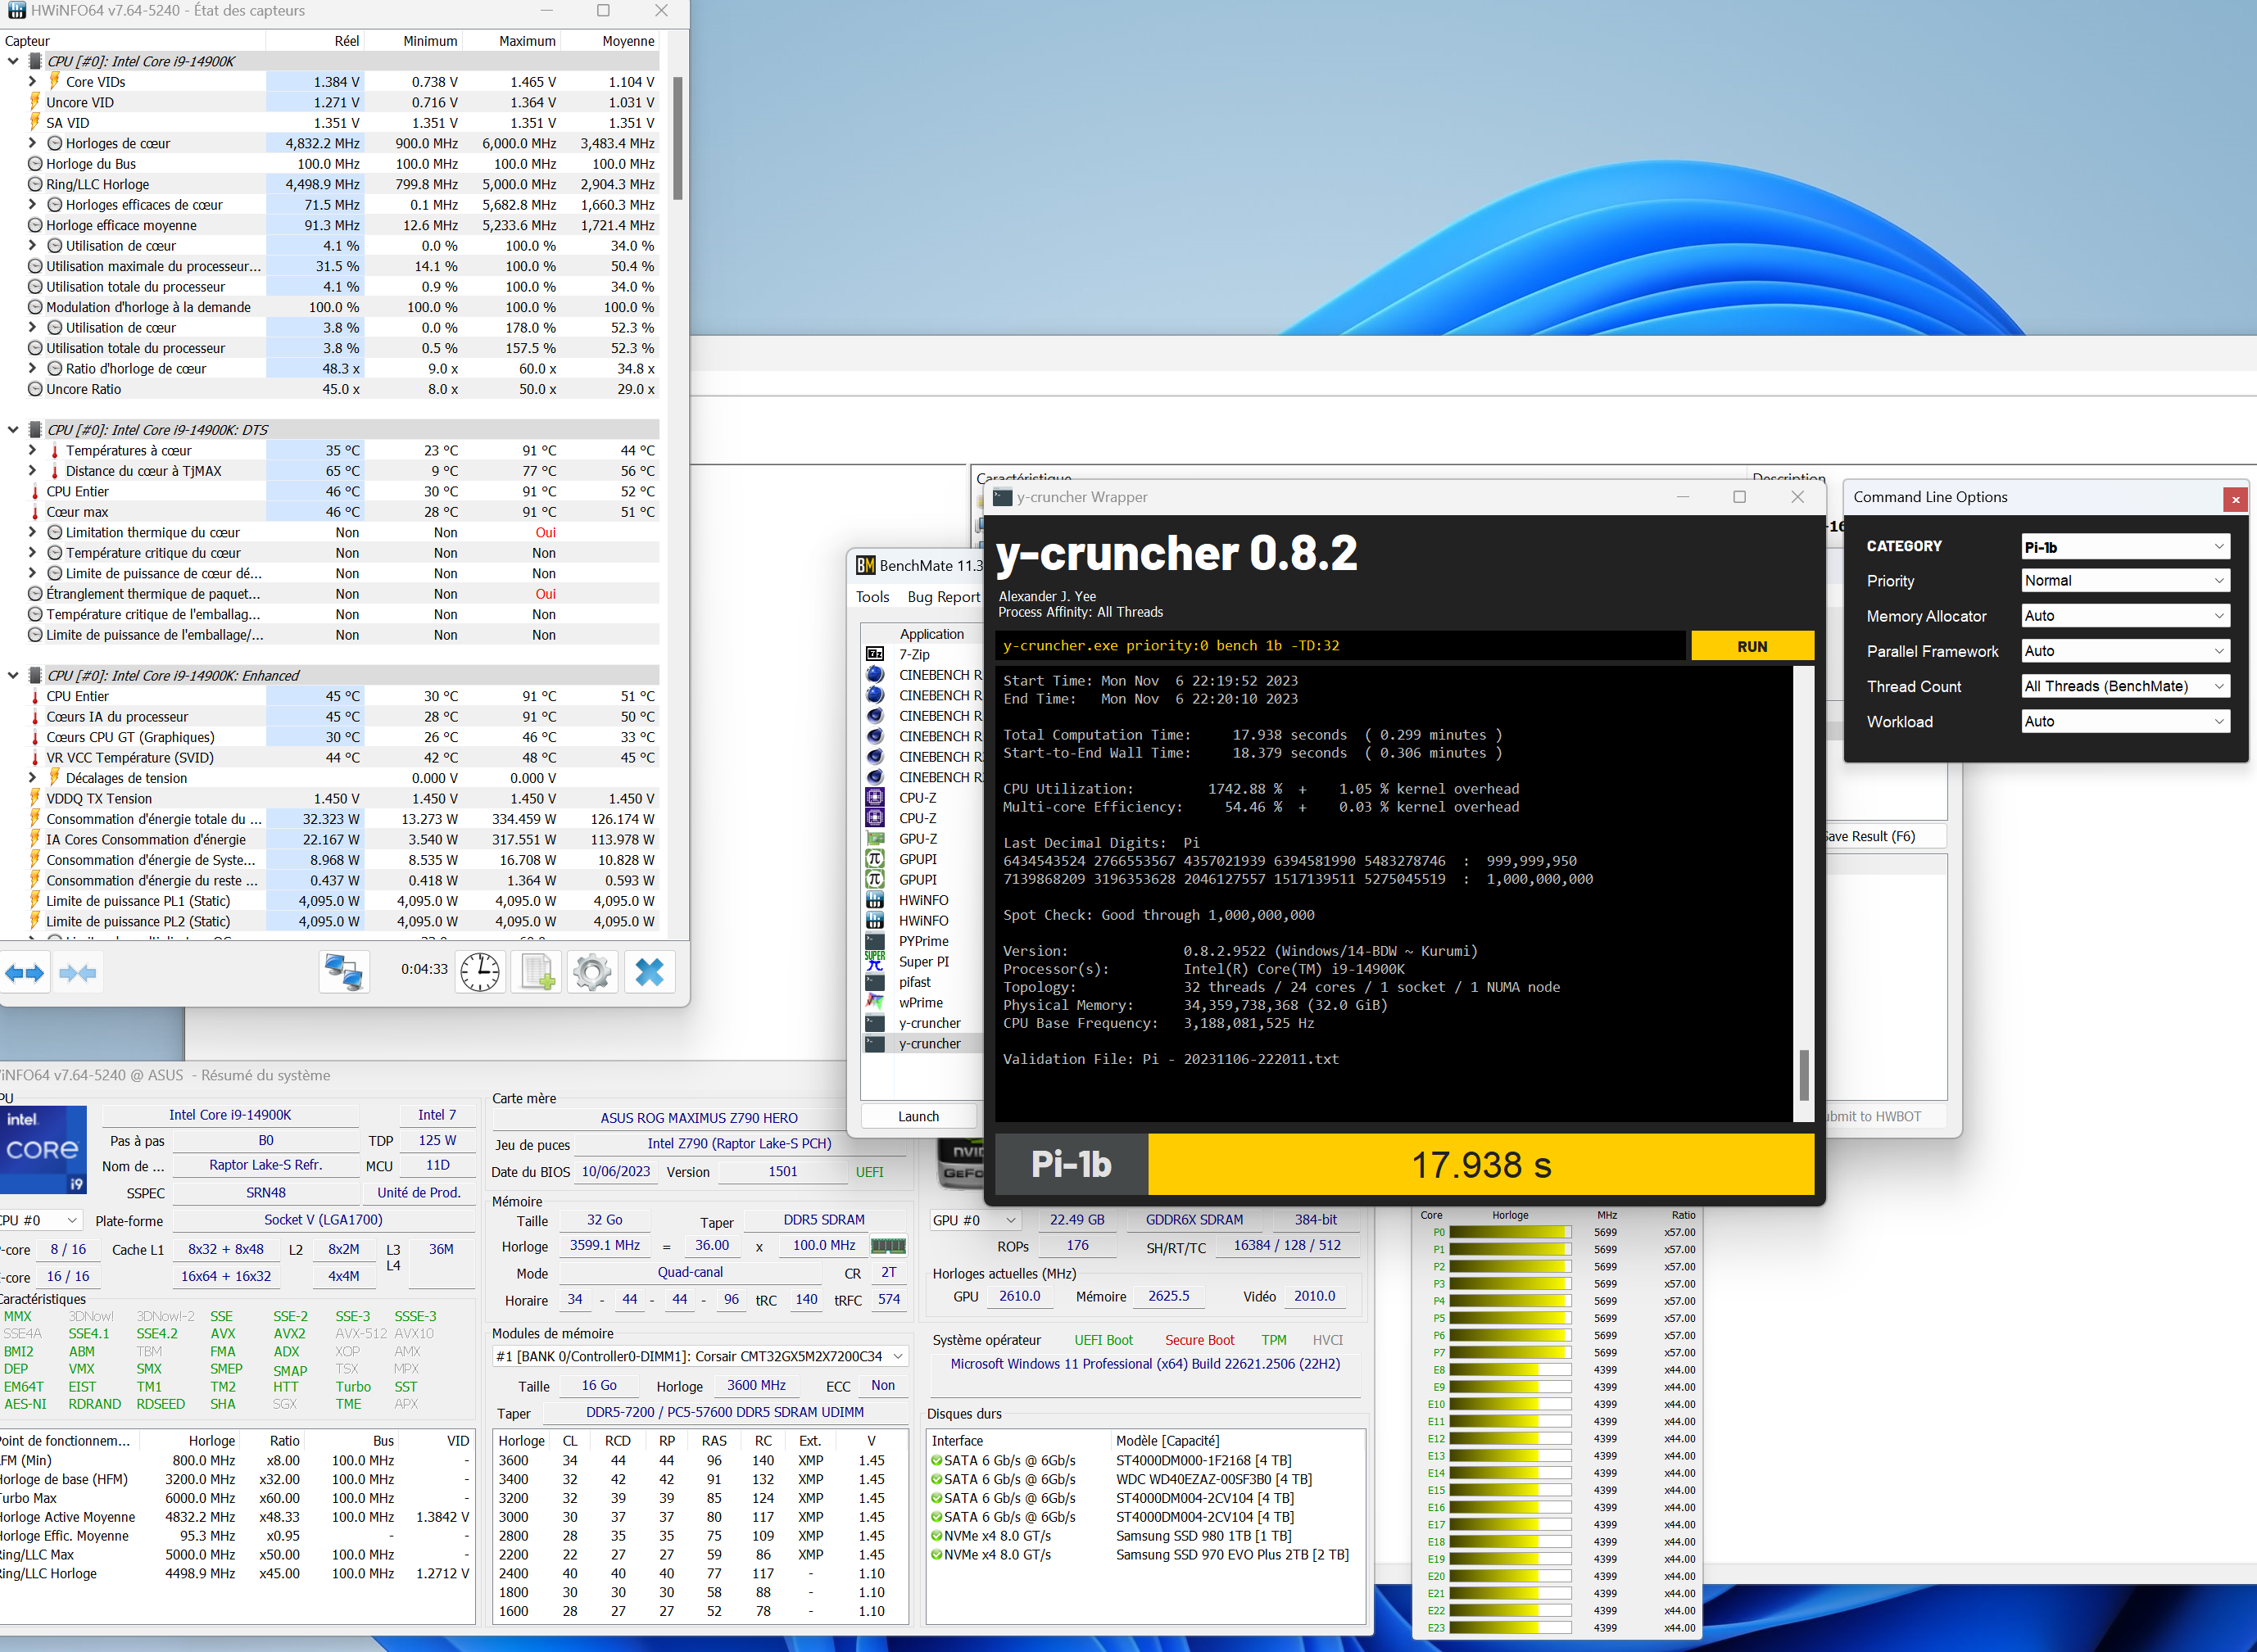
Task: Select the wPrime icon in BenchMate list
Action: pyautogui.click(x=875, y=1002)
